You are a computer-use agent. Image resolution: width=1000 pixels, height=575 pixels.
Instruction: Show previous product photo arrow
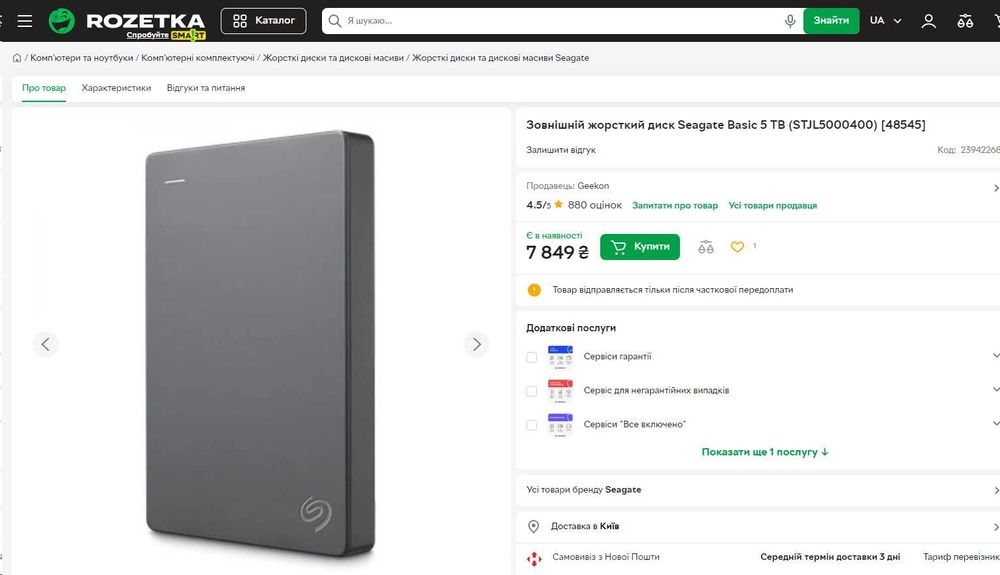pos(45,344)
